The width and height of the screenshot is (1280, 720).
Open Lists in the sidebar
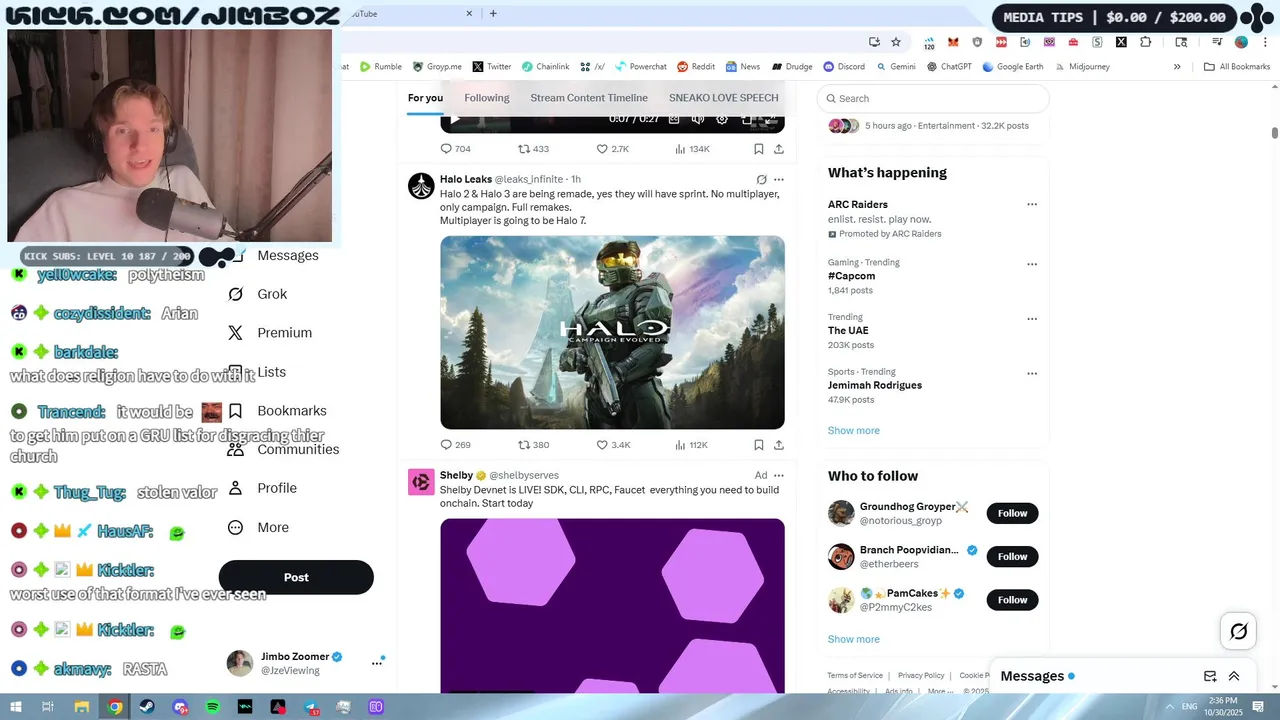(257, 372)
